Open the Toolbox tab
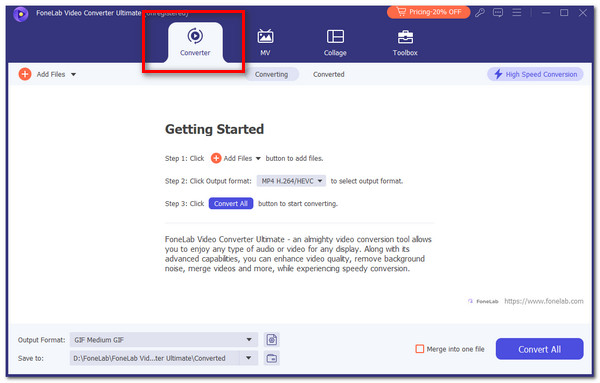The height and width of the screenshot is (383, 600). (405, 43)
